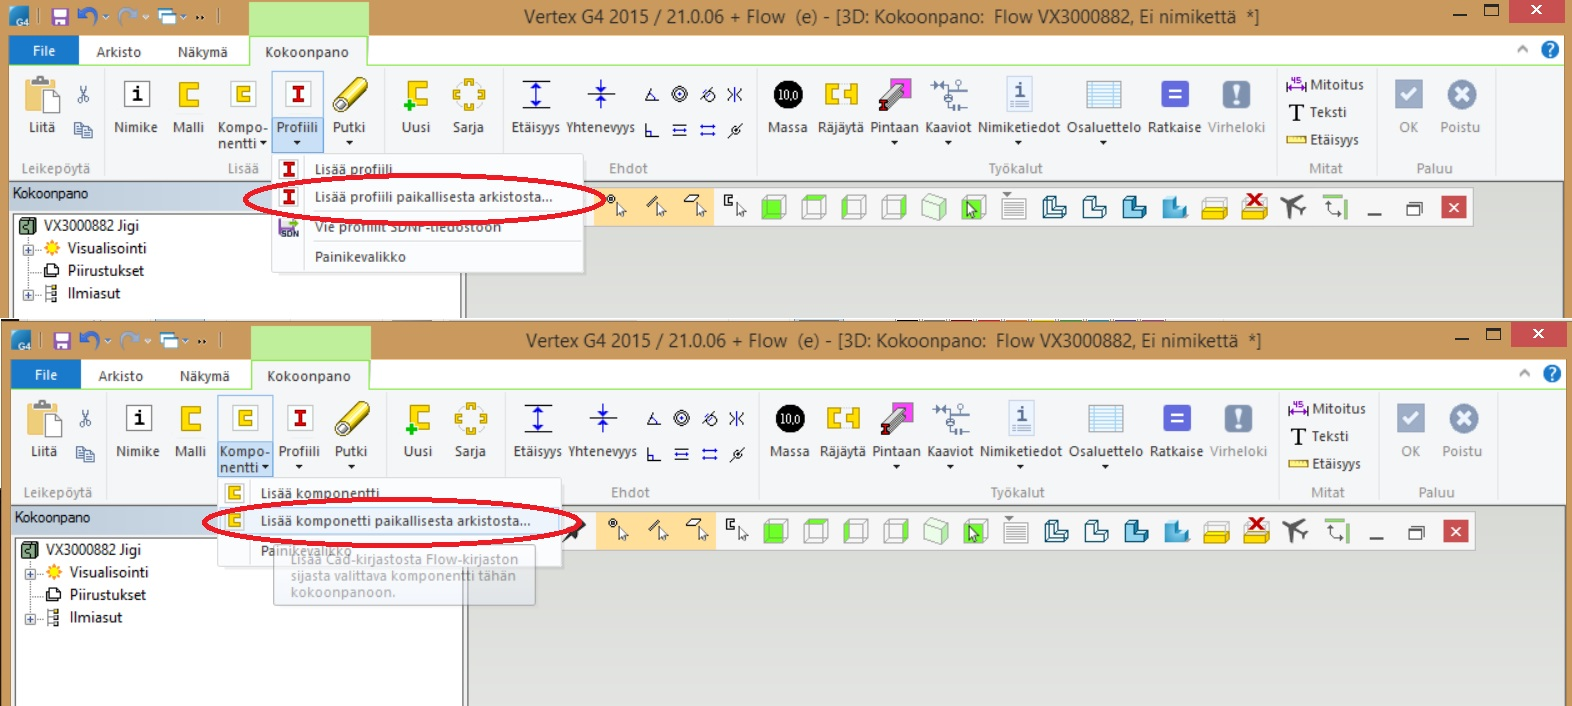1572x706 pixels.
Task: Click the Nimike icon in lower ribbon
Action: pyautogui.click(x=138, y=419)
